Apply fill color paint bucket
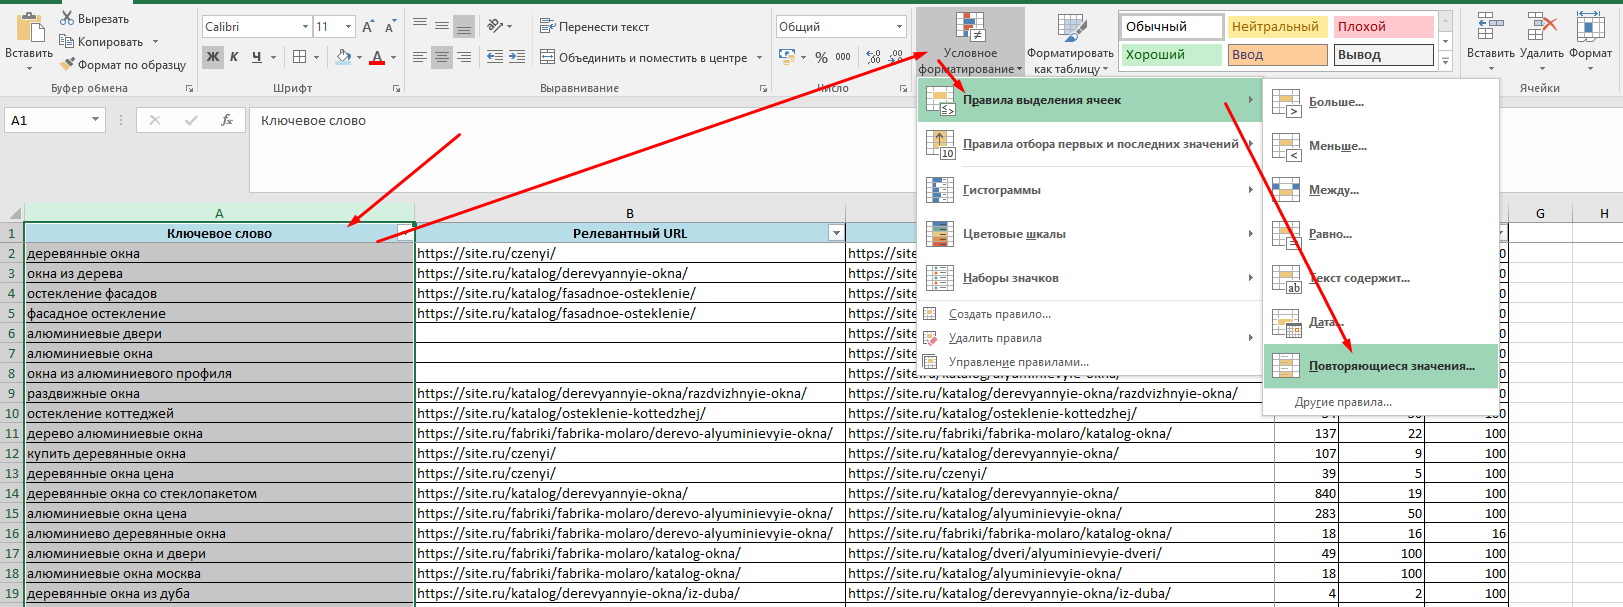The image size is (1623, 607). (343, 57)
